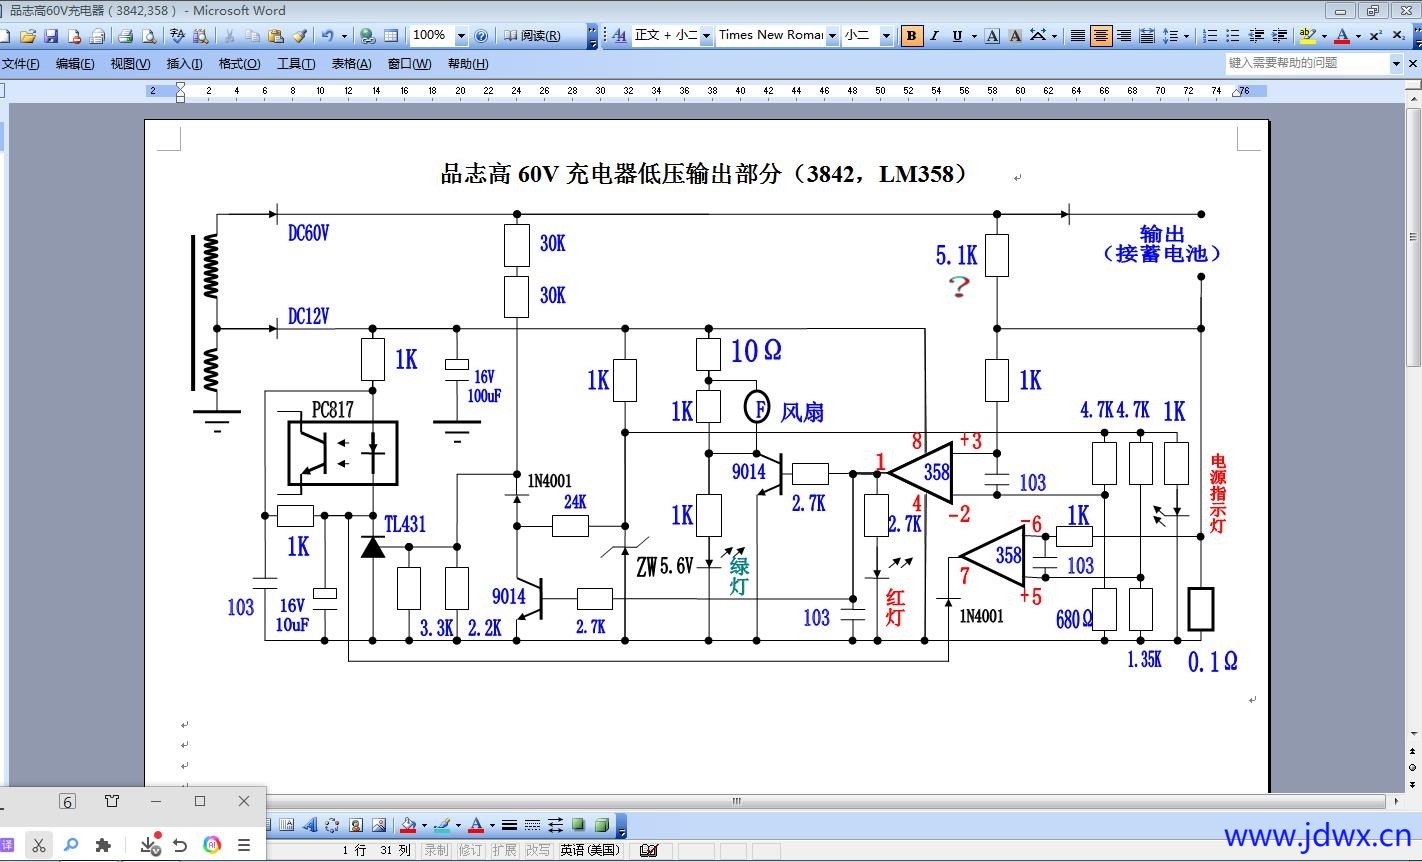This screenshot has width=1422, height=862.
Task: Activate the Format Painter brush icon
Action: (x=299, y=36)
